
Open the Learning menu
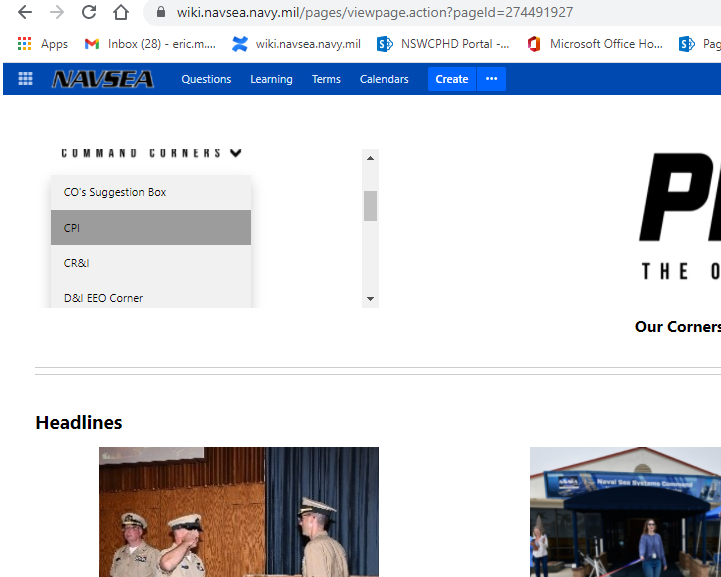tap(271, 79)
